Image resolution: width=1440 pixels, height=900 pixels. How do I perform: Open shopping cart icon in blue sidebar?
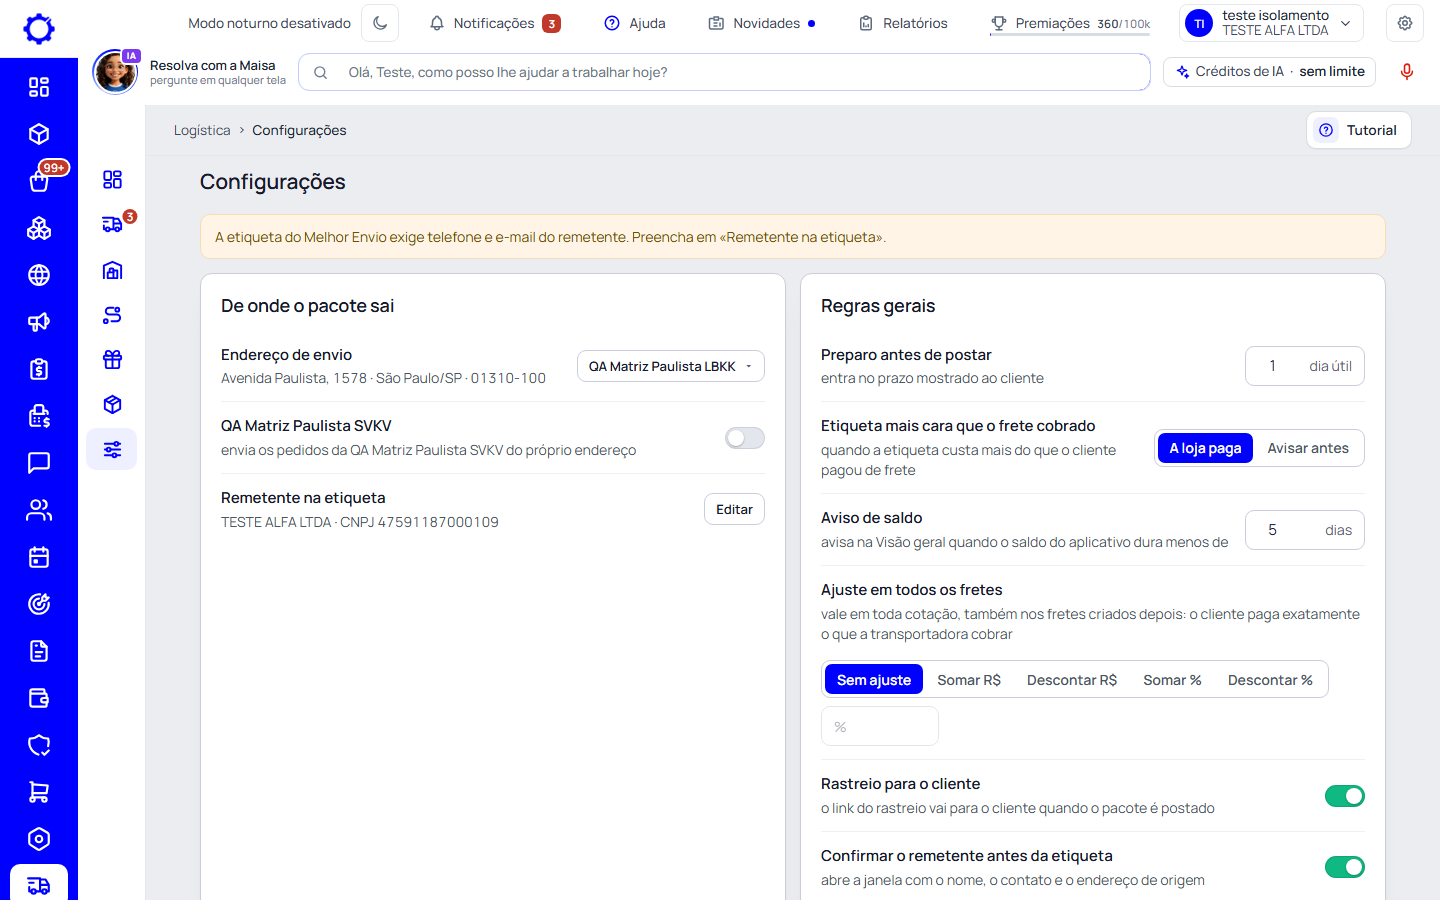click(39, 792)
